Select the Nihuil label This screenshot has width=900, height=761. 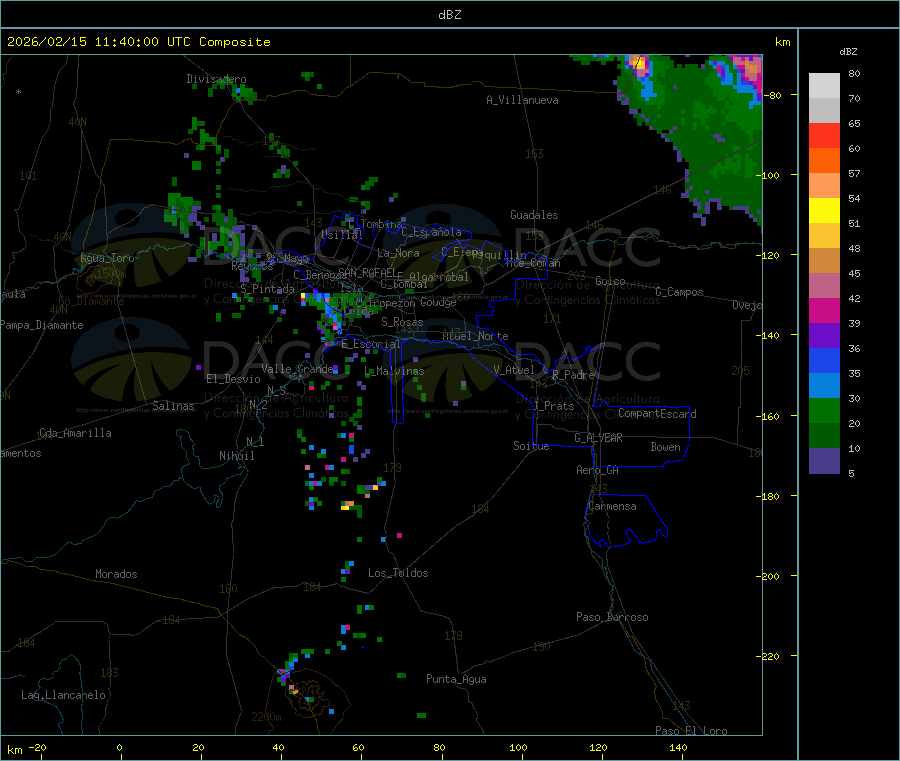pyautogui.click(x=236, y=456)
